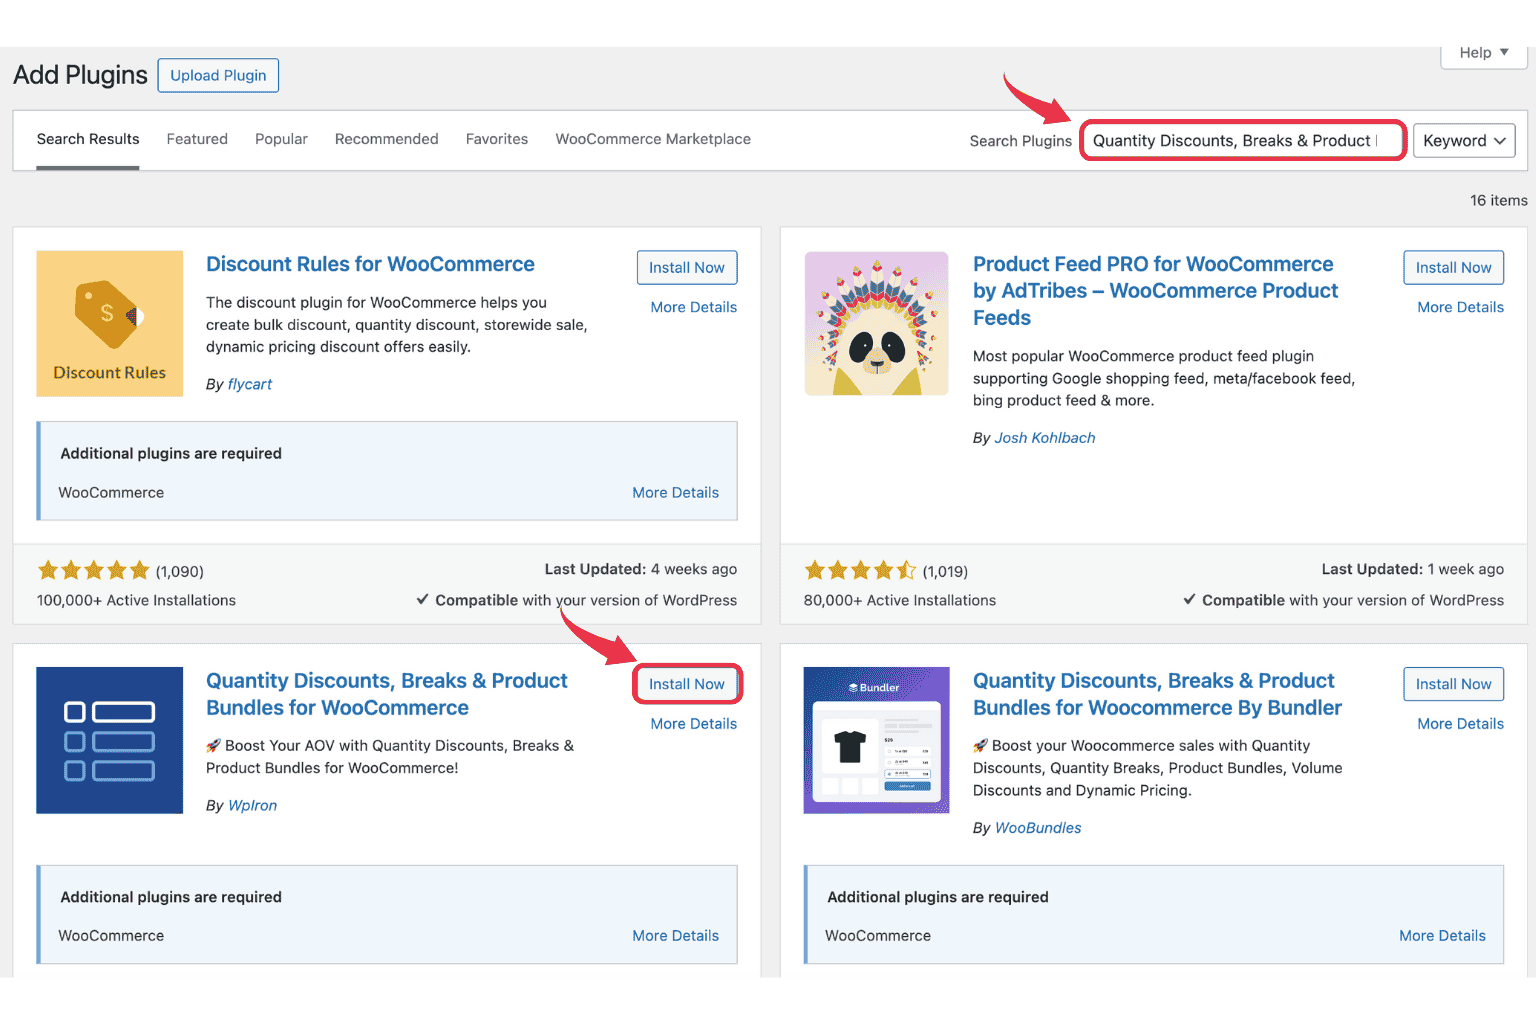The height and width of the screenshot is (1024, 1536).
Task: Expand the Keyword search type dropdown
Action: click(1463, 141)
